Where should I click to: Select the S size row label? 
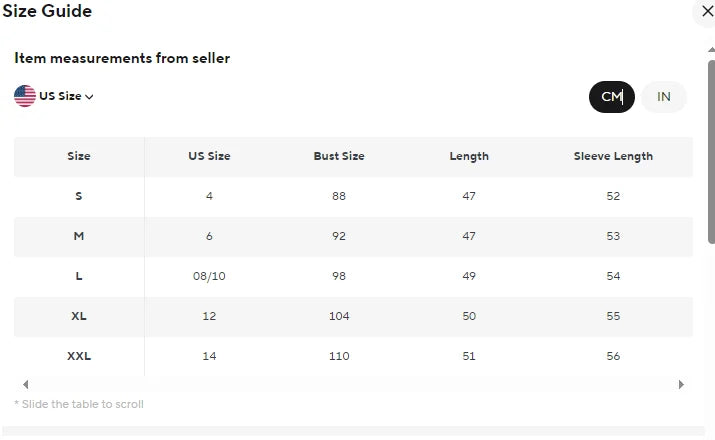coord(79,196)
